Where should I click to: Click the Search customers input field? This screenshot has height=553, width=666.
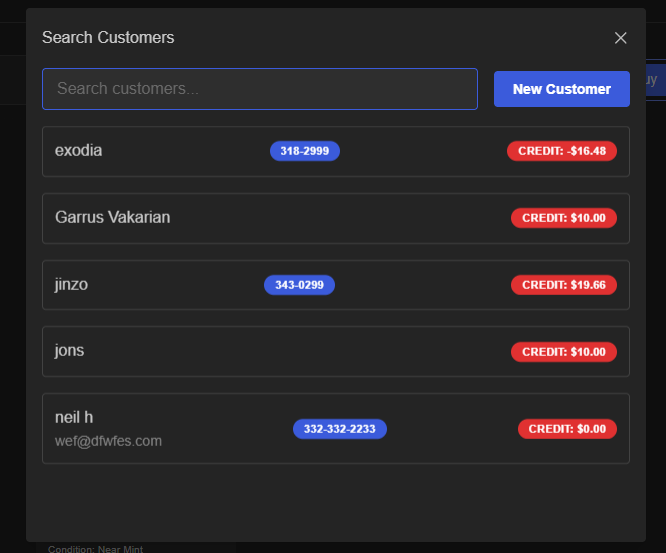tap(260, 89)
